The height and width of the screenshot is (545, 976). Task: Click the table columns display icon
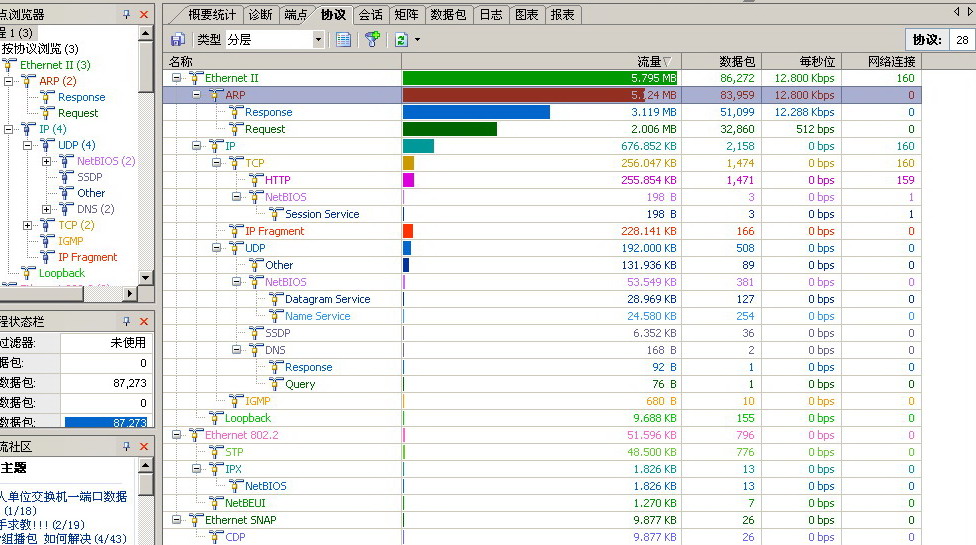click(343, 39)
